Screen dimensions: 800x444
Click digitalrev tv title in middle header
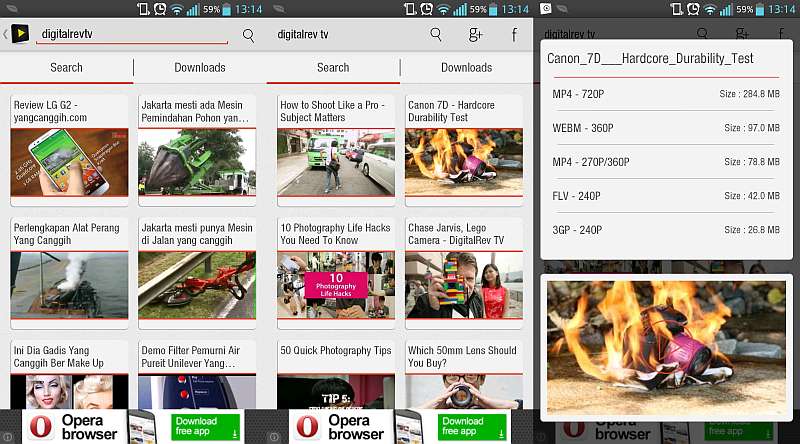(x=303, y=34)
